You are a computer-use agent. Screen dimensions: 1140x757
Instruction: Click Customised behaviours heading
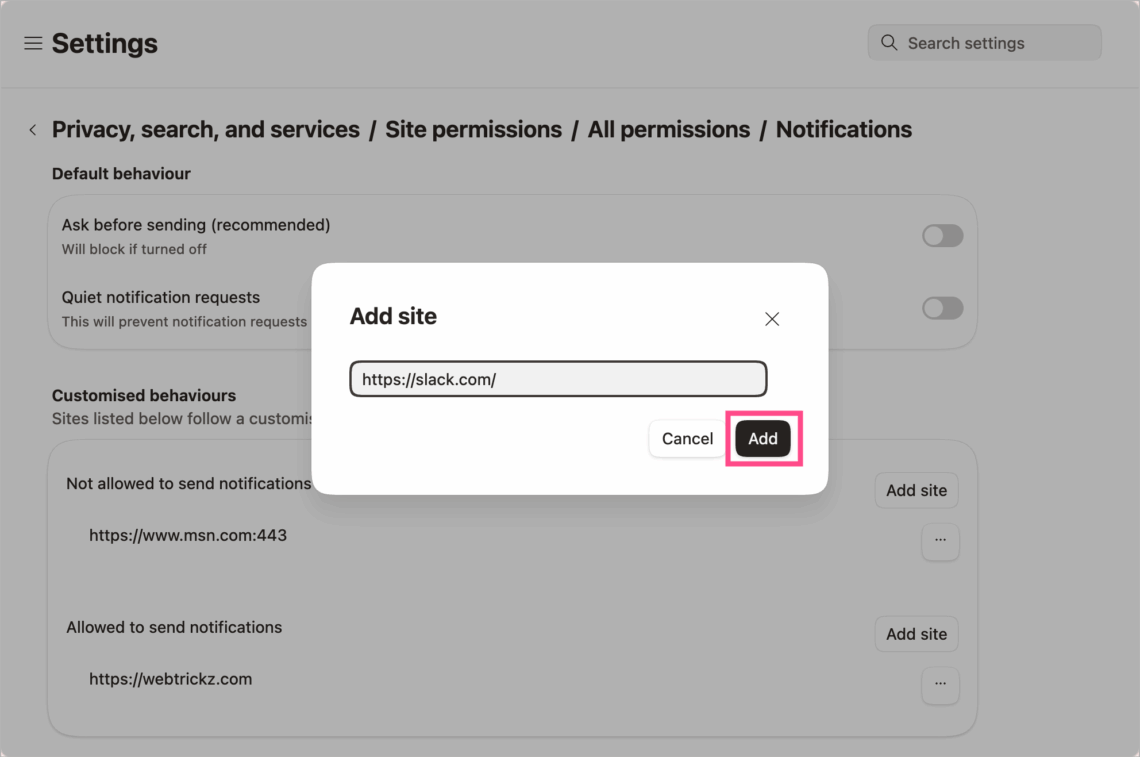point(144,396)
